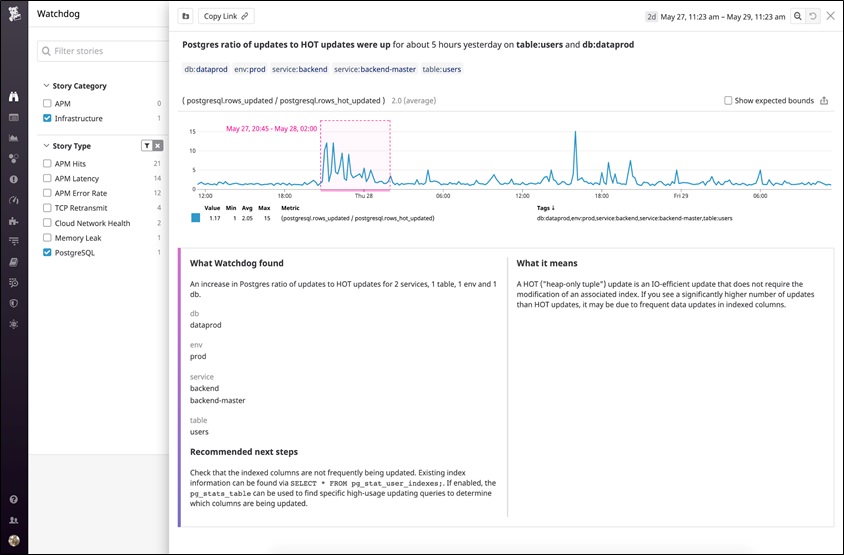Check the Memory Leak story type
Image resolution: width=844 pixels, height=555 pixels.
[x=47, y=237]
